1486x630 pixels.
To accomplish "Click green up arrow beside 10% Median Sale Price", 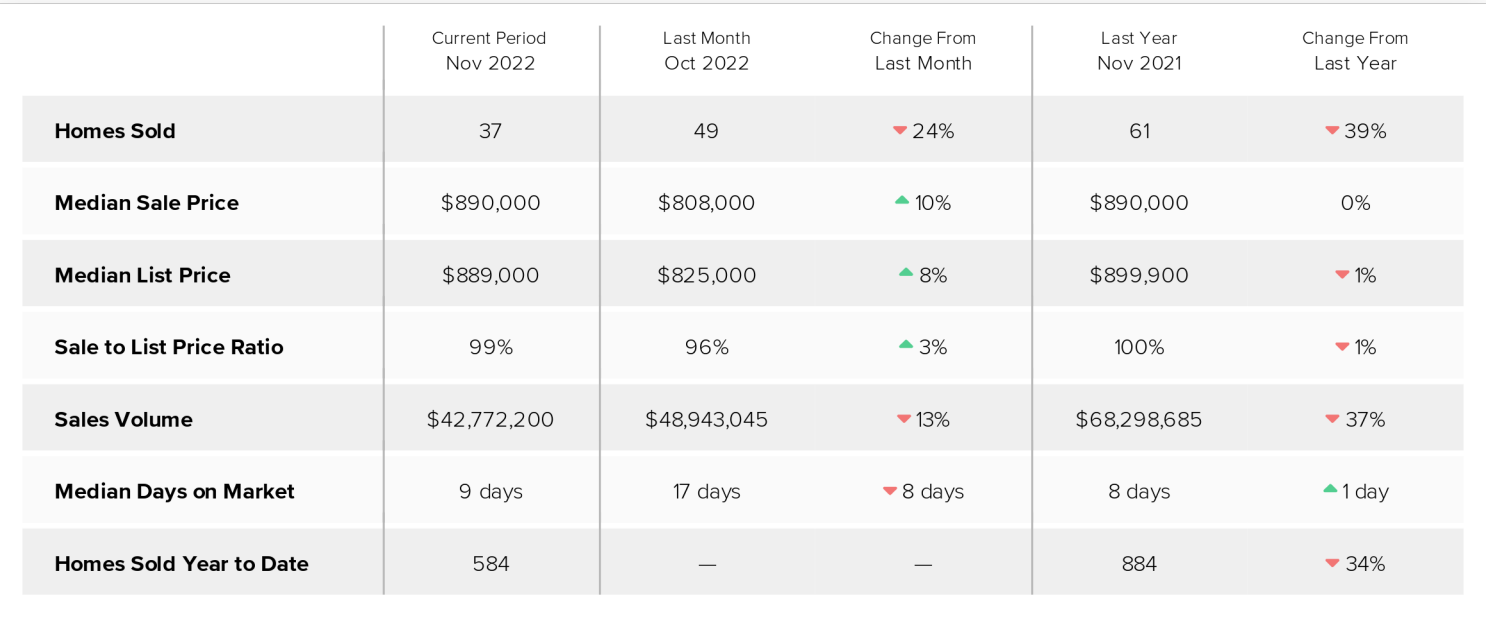I will click(x=902, y=201).
